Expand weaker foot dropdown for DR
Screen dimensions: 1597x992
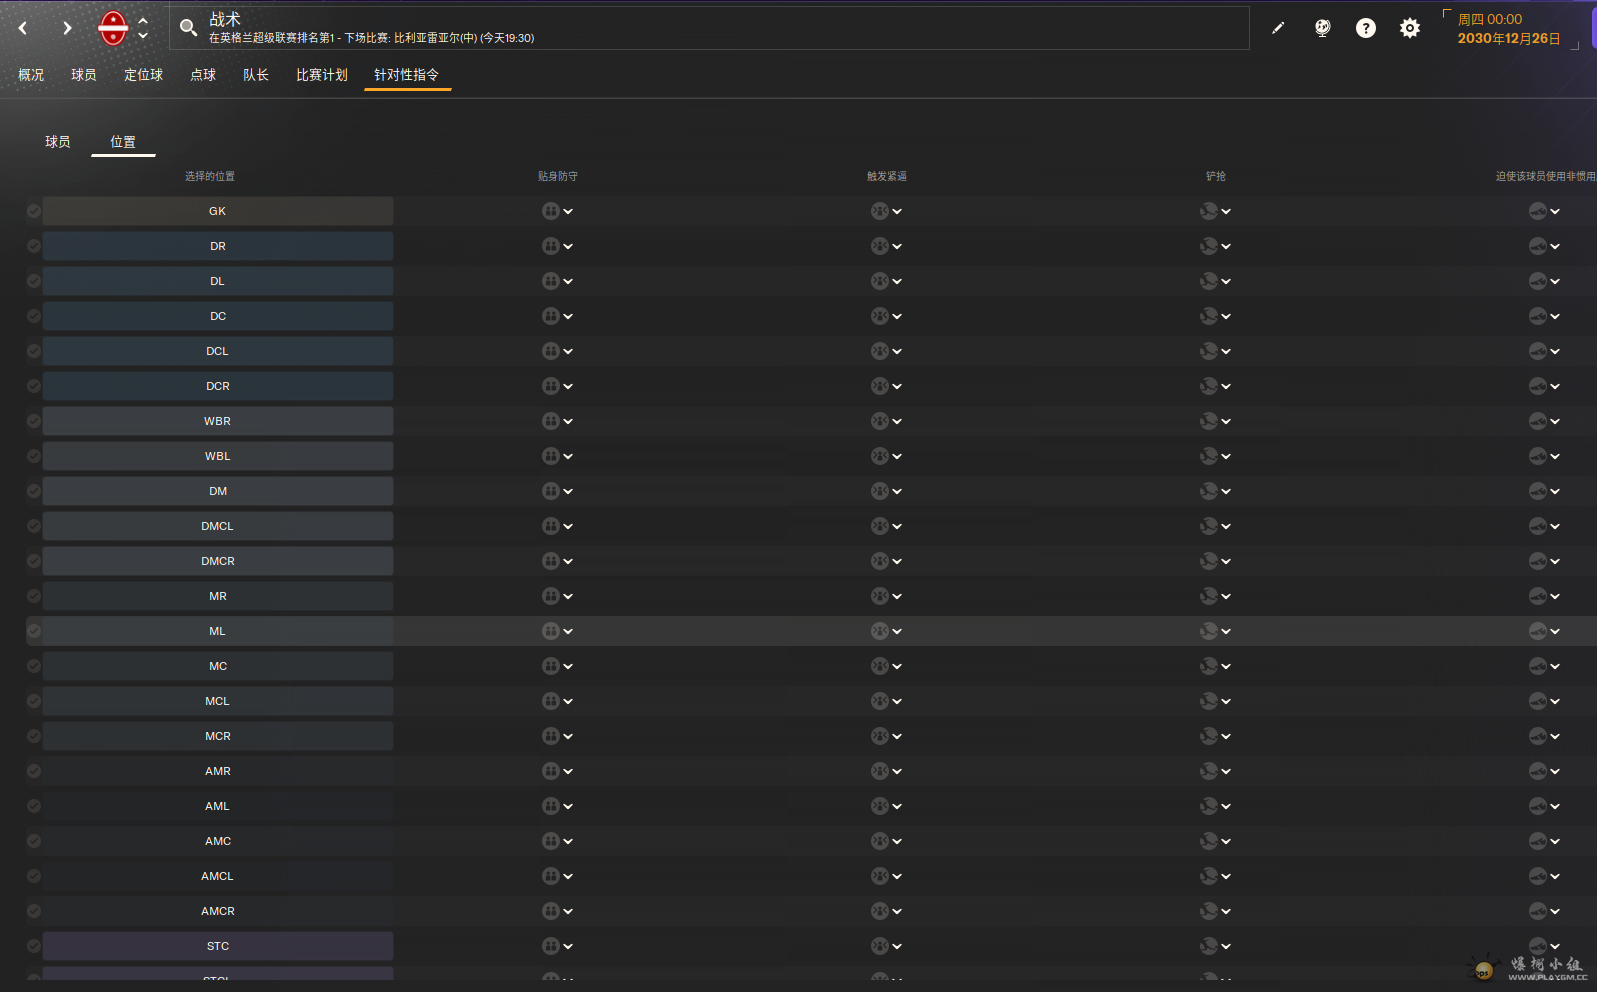click(x=1555, y=246)
